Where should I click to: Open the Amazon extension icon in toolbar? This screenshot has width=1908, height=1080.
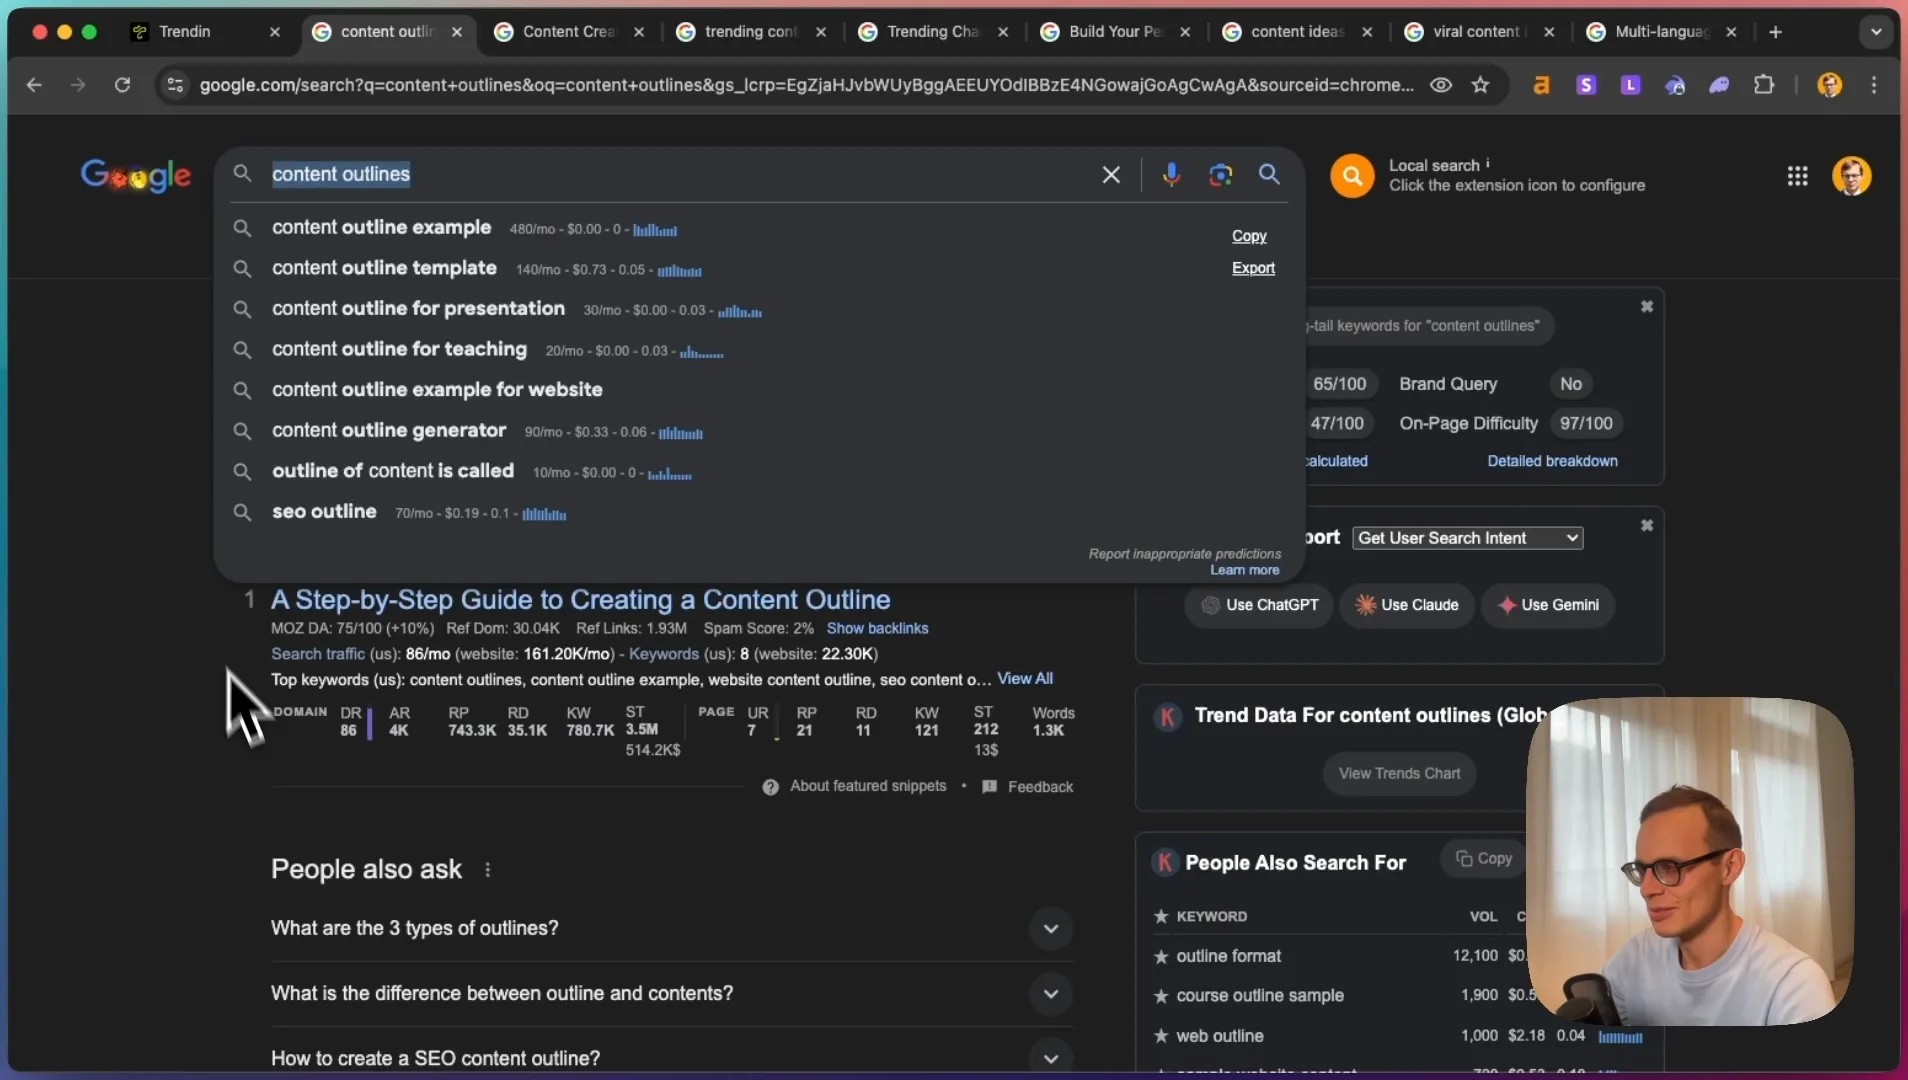[1541, 85]
